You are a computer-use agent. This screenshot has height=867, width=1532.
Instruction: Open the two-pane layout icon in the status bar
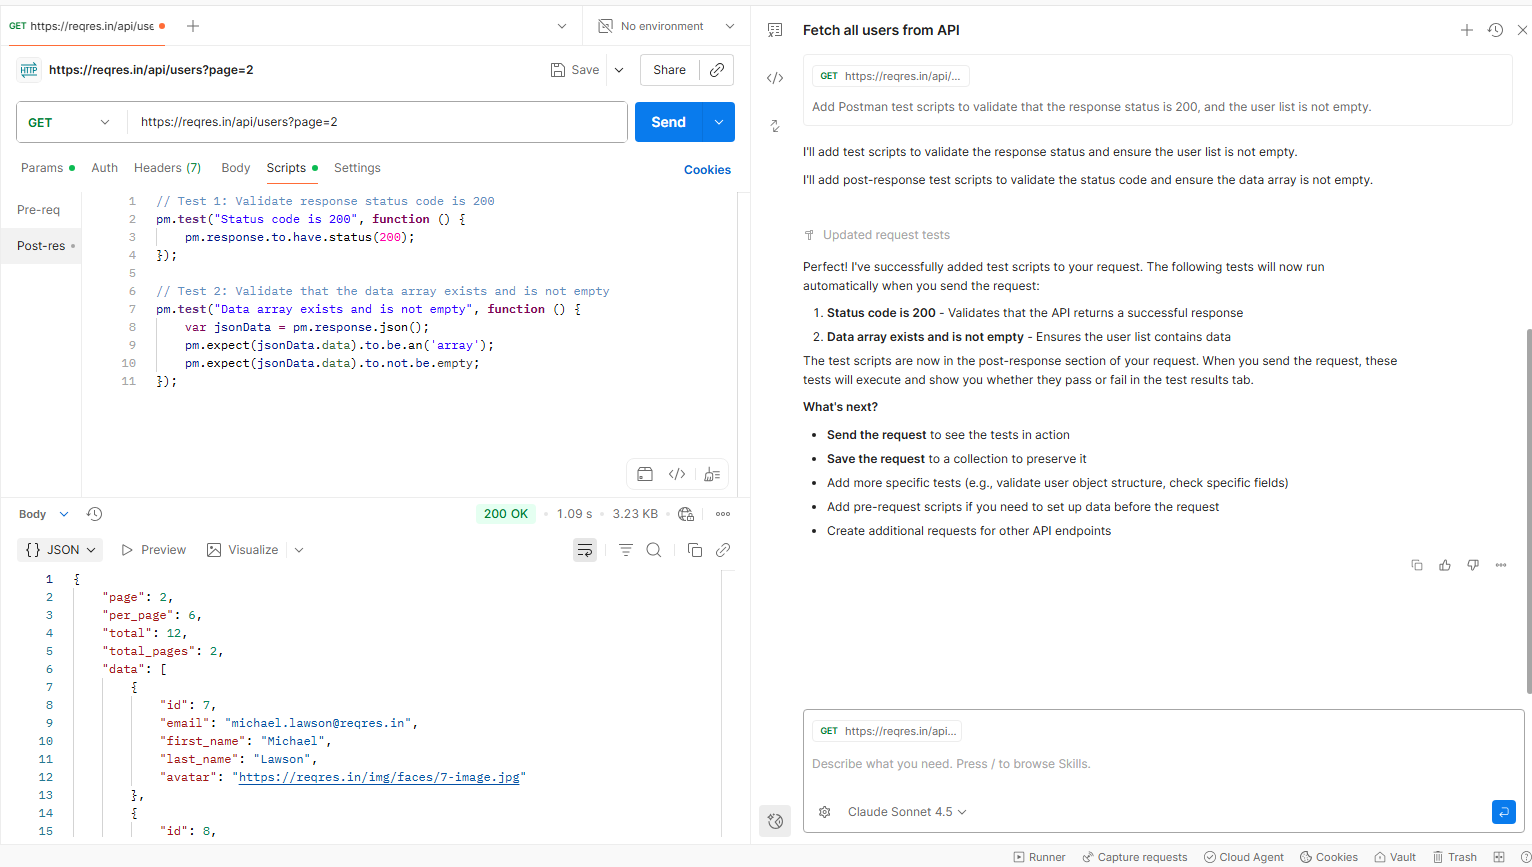tap(1499, 857)
